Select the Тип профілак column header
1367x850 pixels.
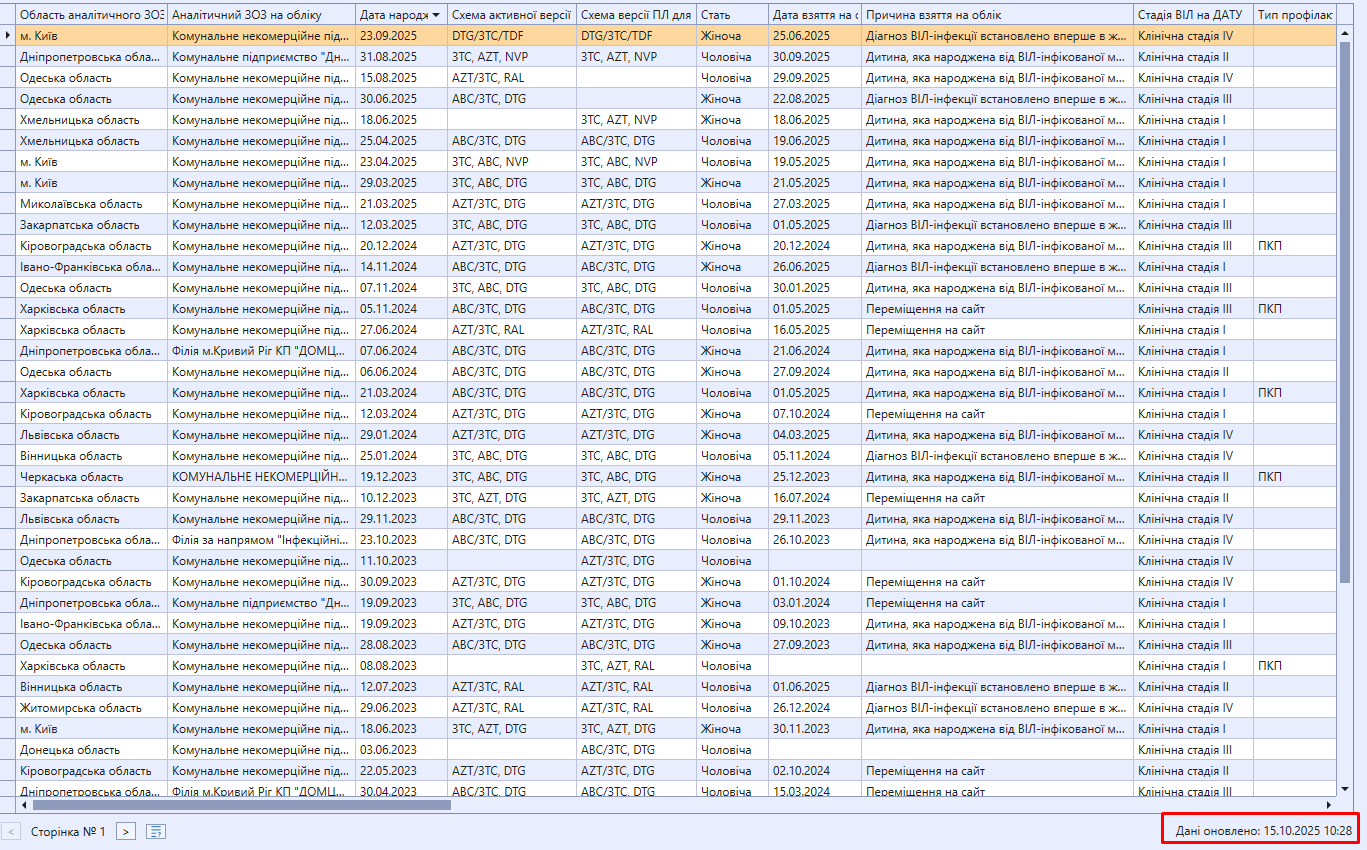(1294, 15)
